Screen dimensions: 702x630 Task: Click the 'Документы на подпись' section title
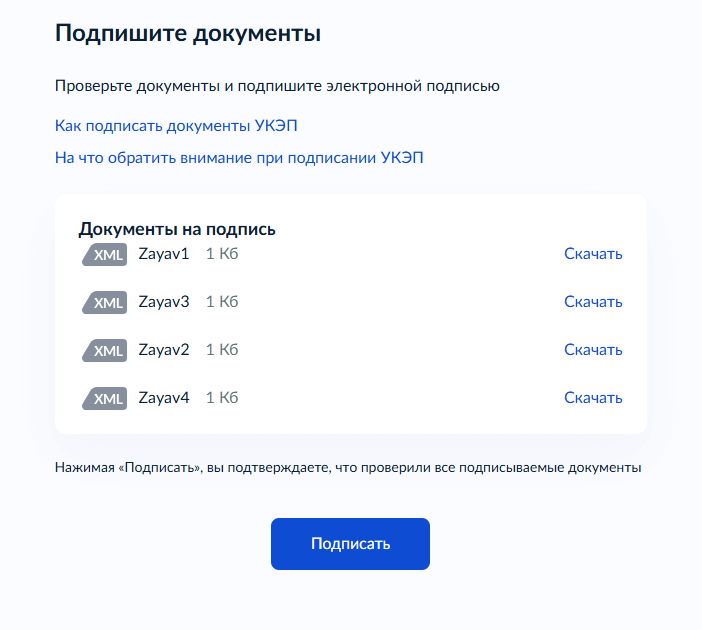pyautogui.click(x=177, y=229)
